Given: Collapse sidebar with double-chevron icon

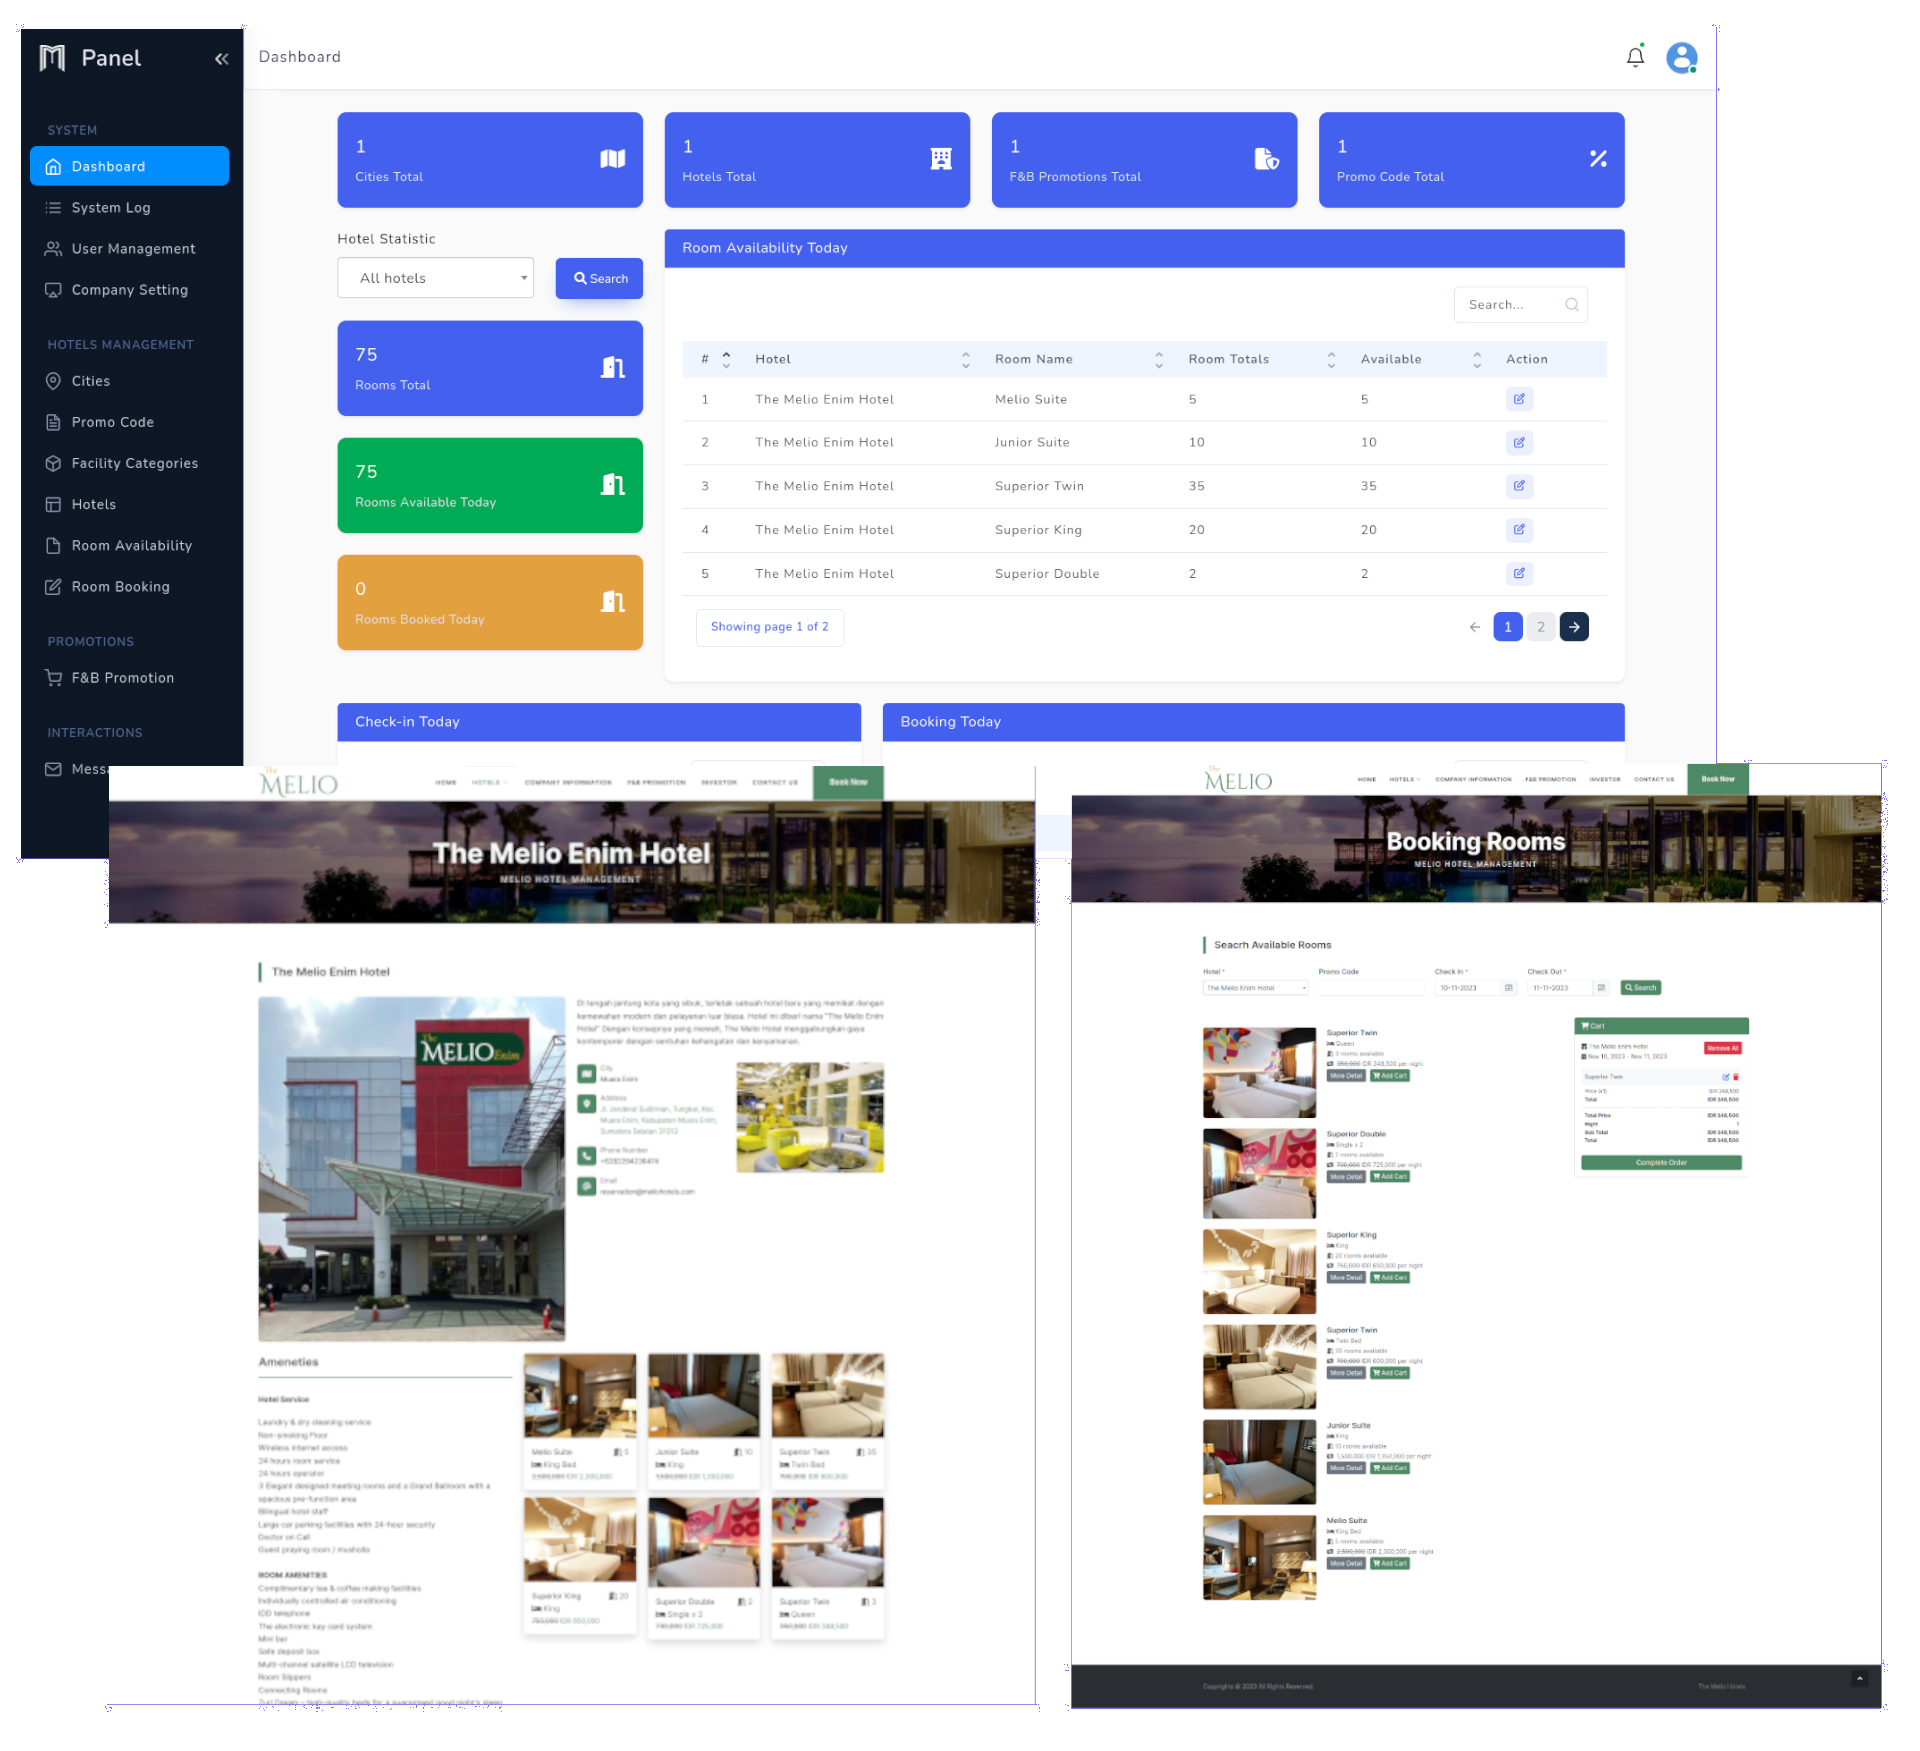Looking at the screenshot, I should click(221, 59).
